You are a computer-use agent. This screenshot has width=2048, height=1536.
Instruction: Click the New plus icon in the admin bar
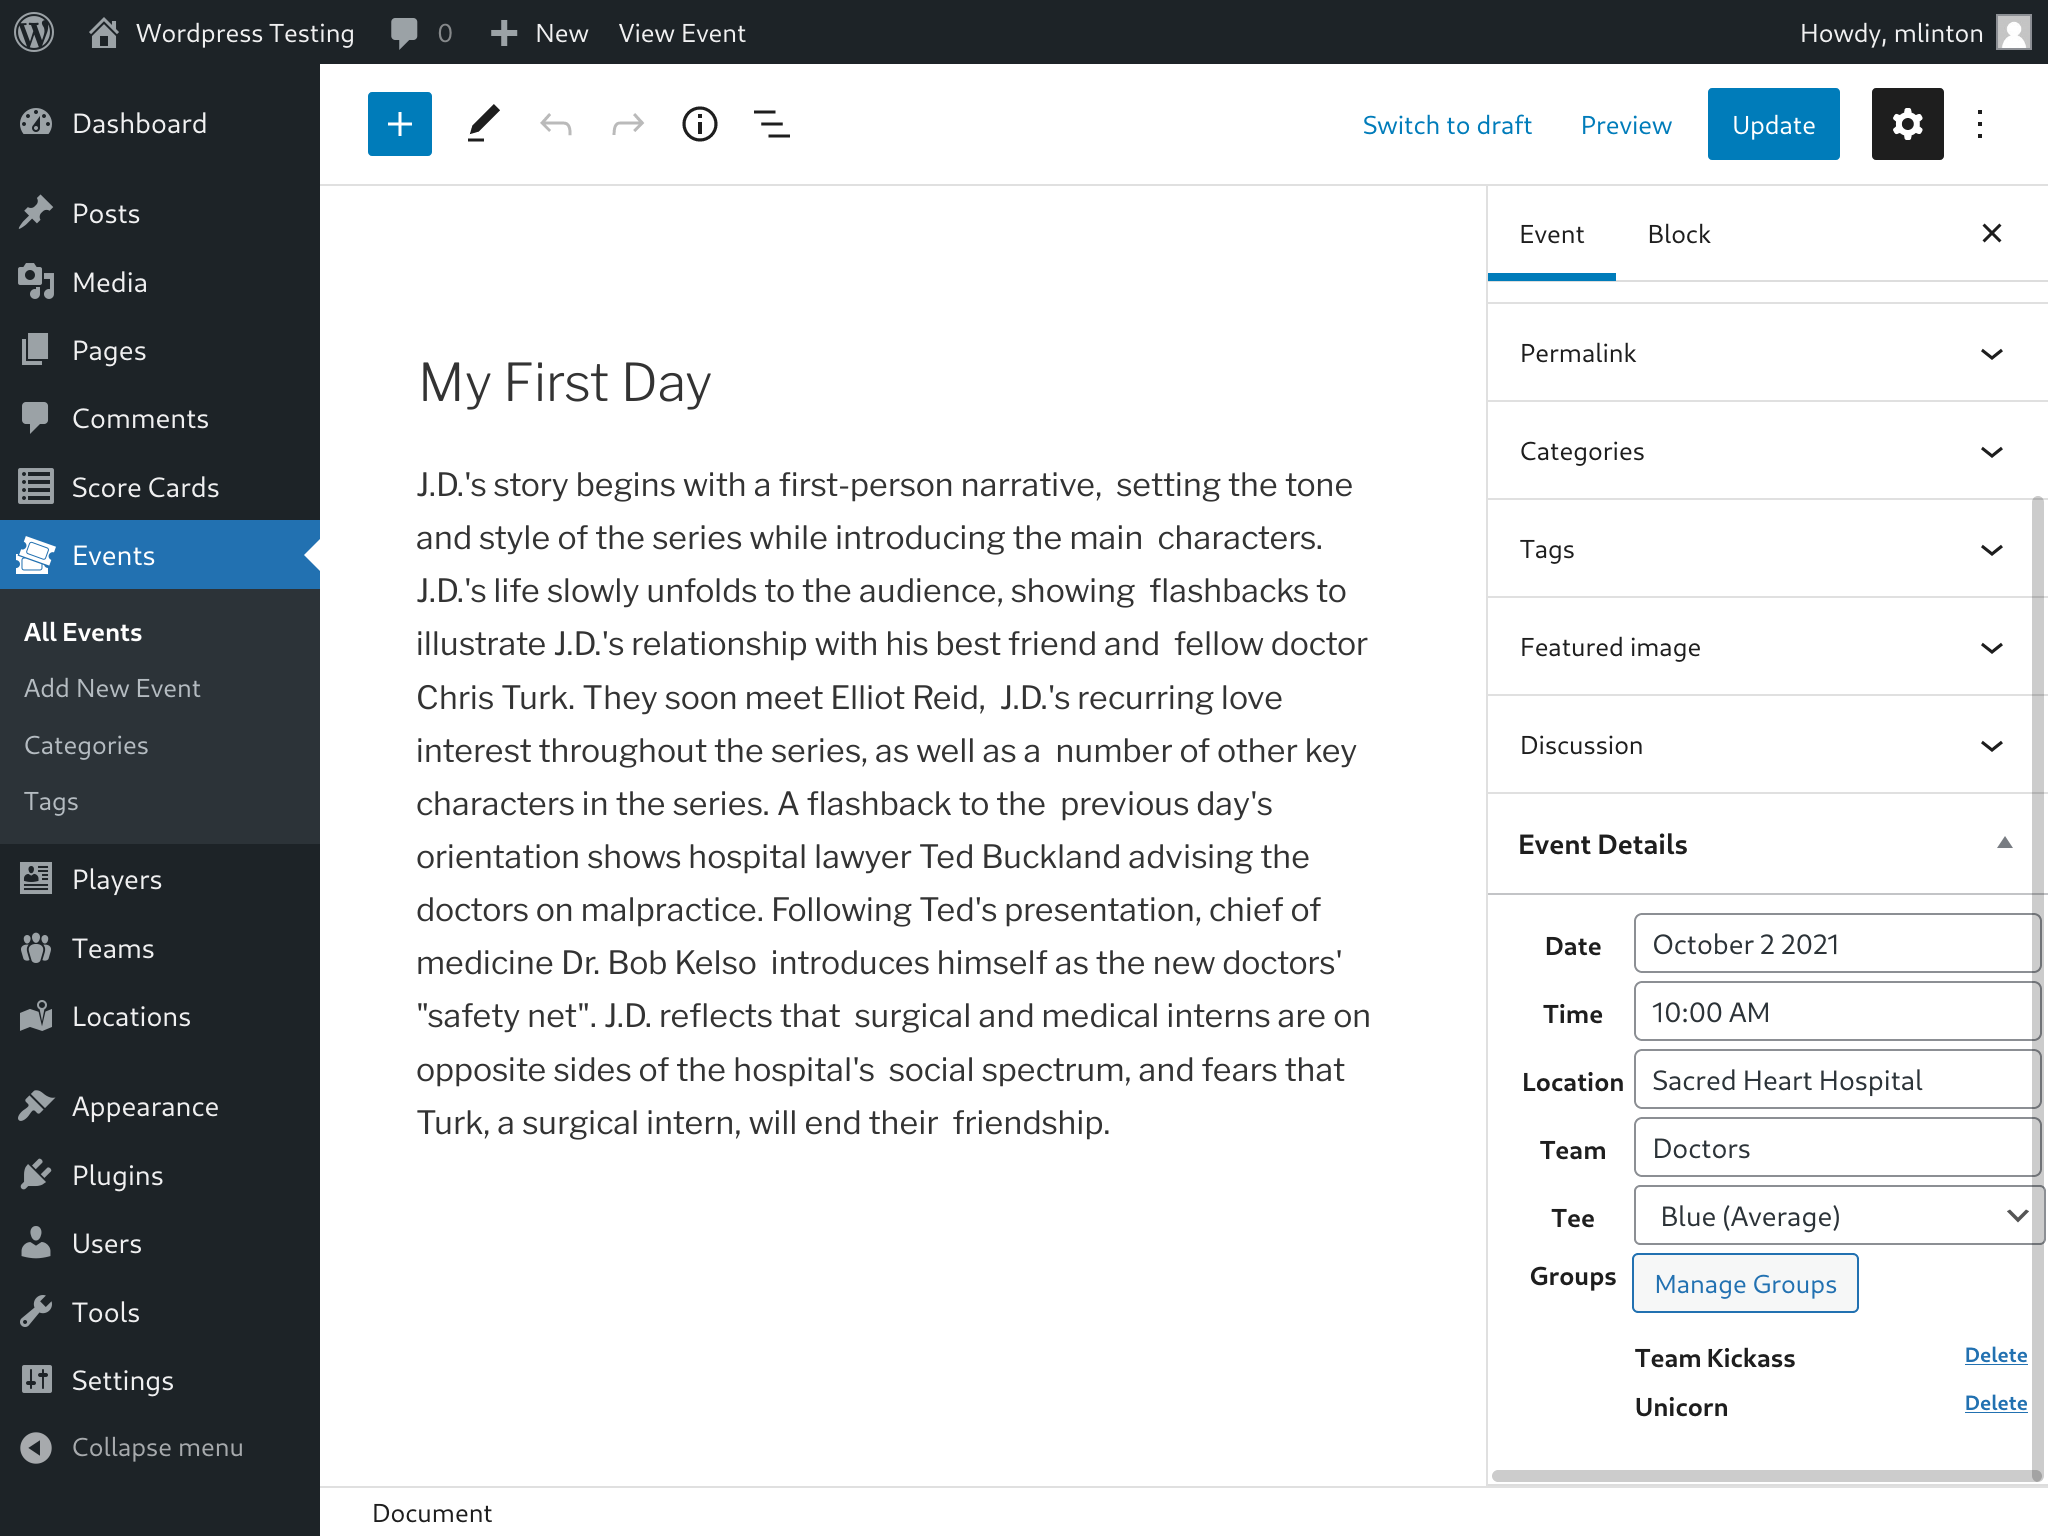[x=504, y=33]
